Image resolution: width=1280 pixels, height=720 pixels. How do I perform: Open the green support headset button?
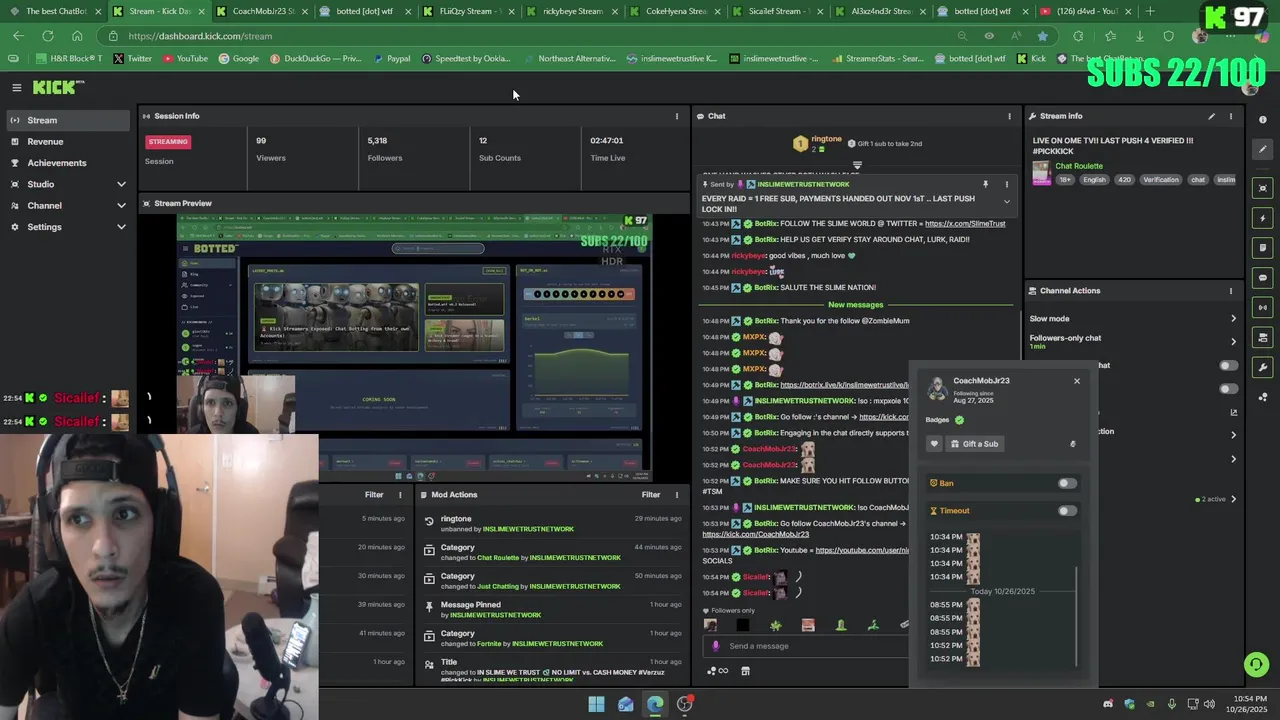coord(1255,664)
